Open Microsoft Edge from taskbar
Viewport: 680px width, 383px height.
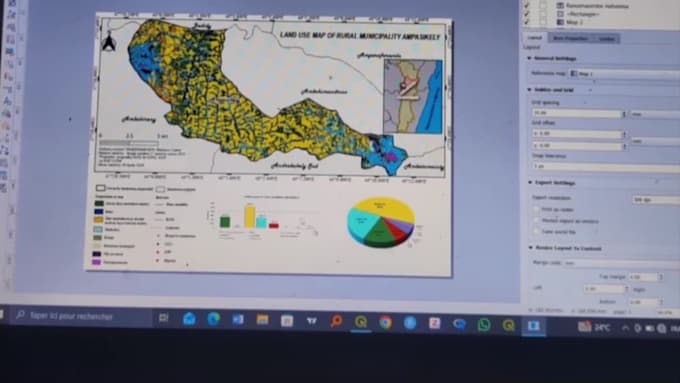click(213, 319)
